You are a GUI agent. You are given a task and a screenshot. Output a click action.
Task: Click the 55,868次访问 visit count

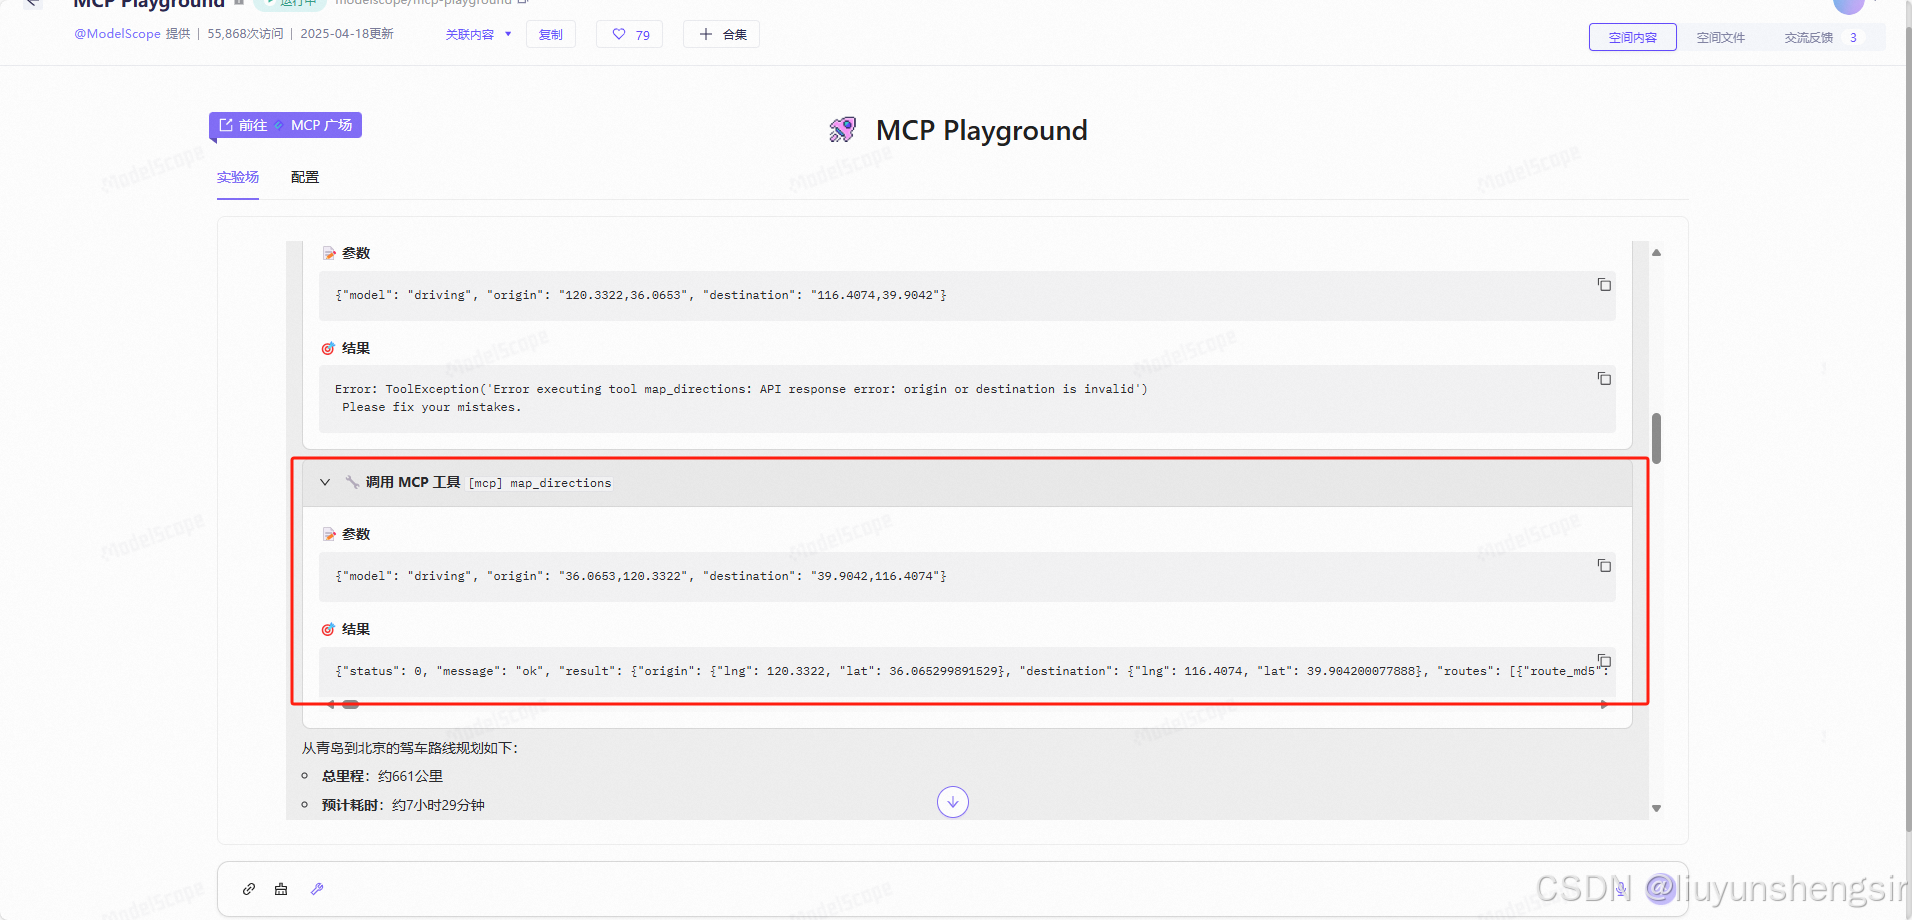pyautogui.click(x=245, y=34)
